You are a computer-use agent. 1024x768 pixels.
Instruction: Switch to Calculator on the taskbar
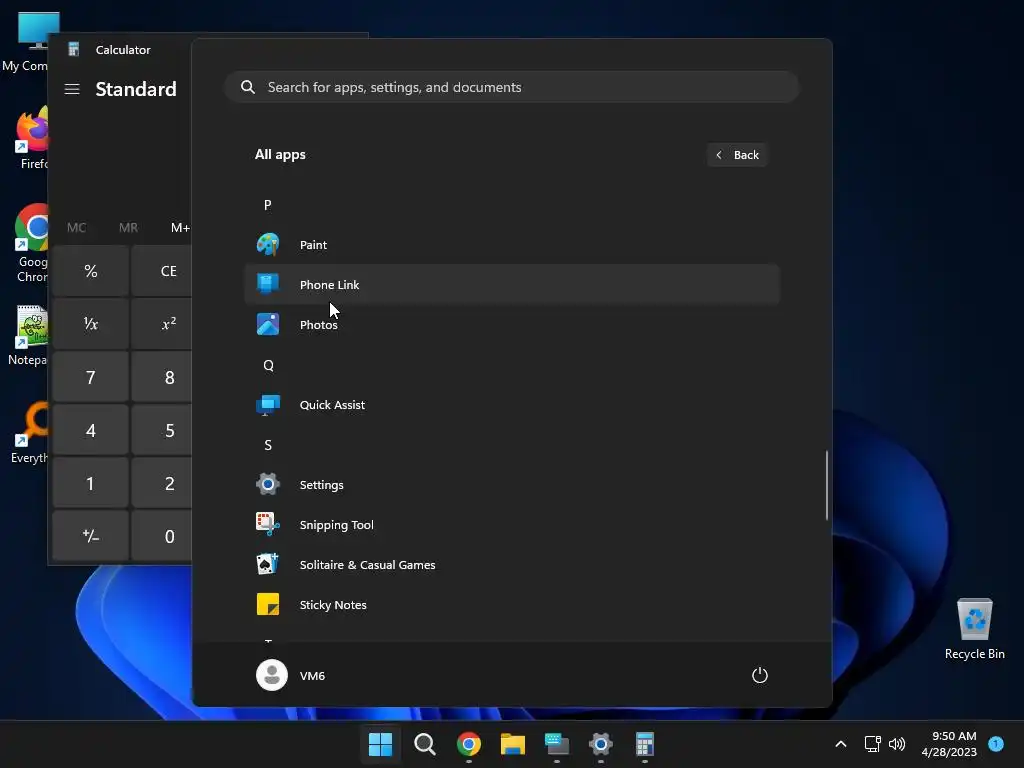coord(645,744)
